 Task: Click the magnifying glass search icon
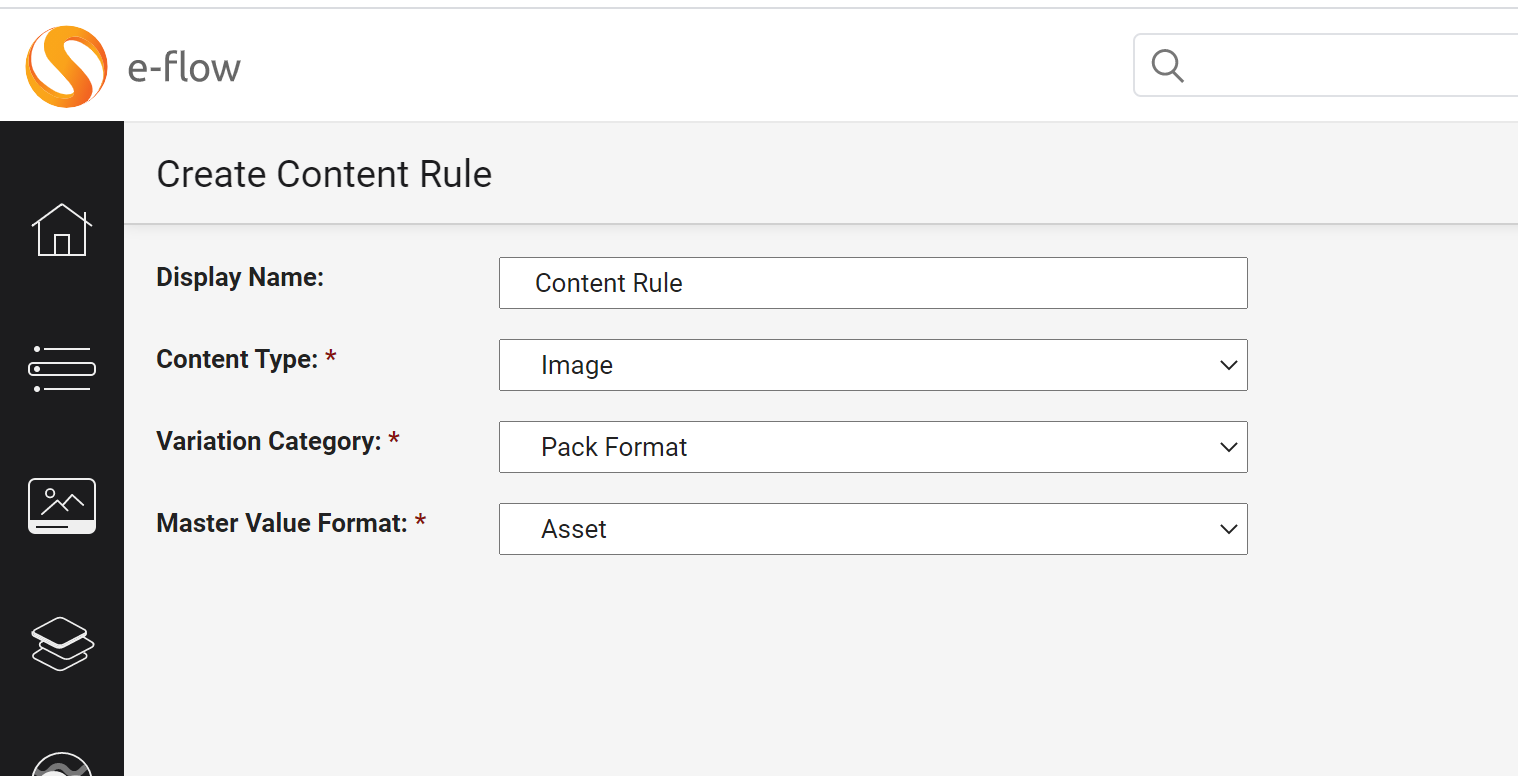coord(1167,65)
